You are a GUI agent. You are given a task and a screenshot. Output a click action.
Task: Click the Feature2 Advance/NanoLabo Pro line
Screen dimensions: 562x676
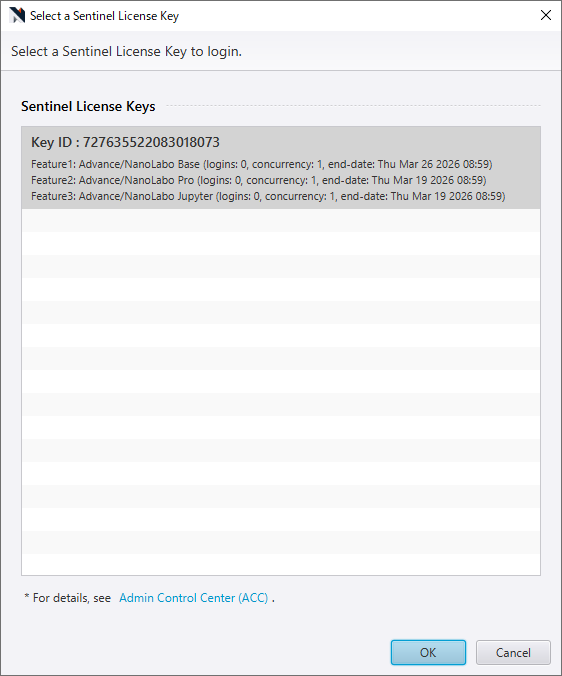pos(259,180)
